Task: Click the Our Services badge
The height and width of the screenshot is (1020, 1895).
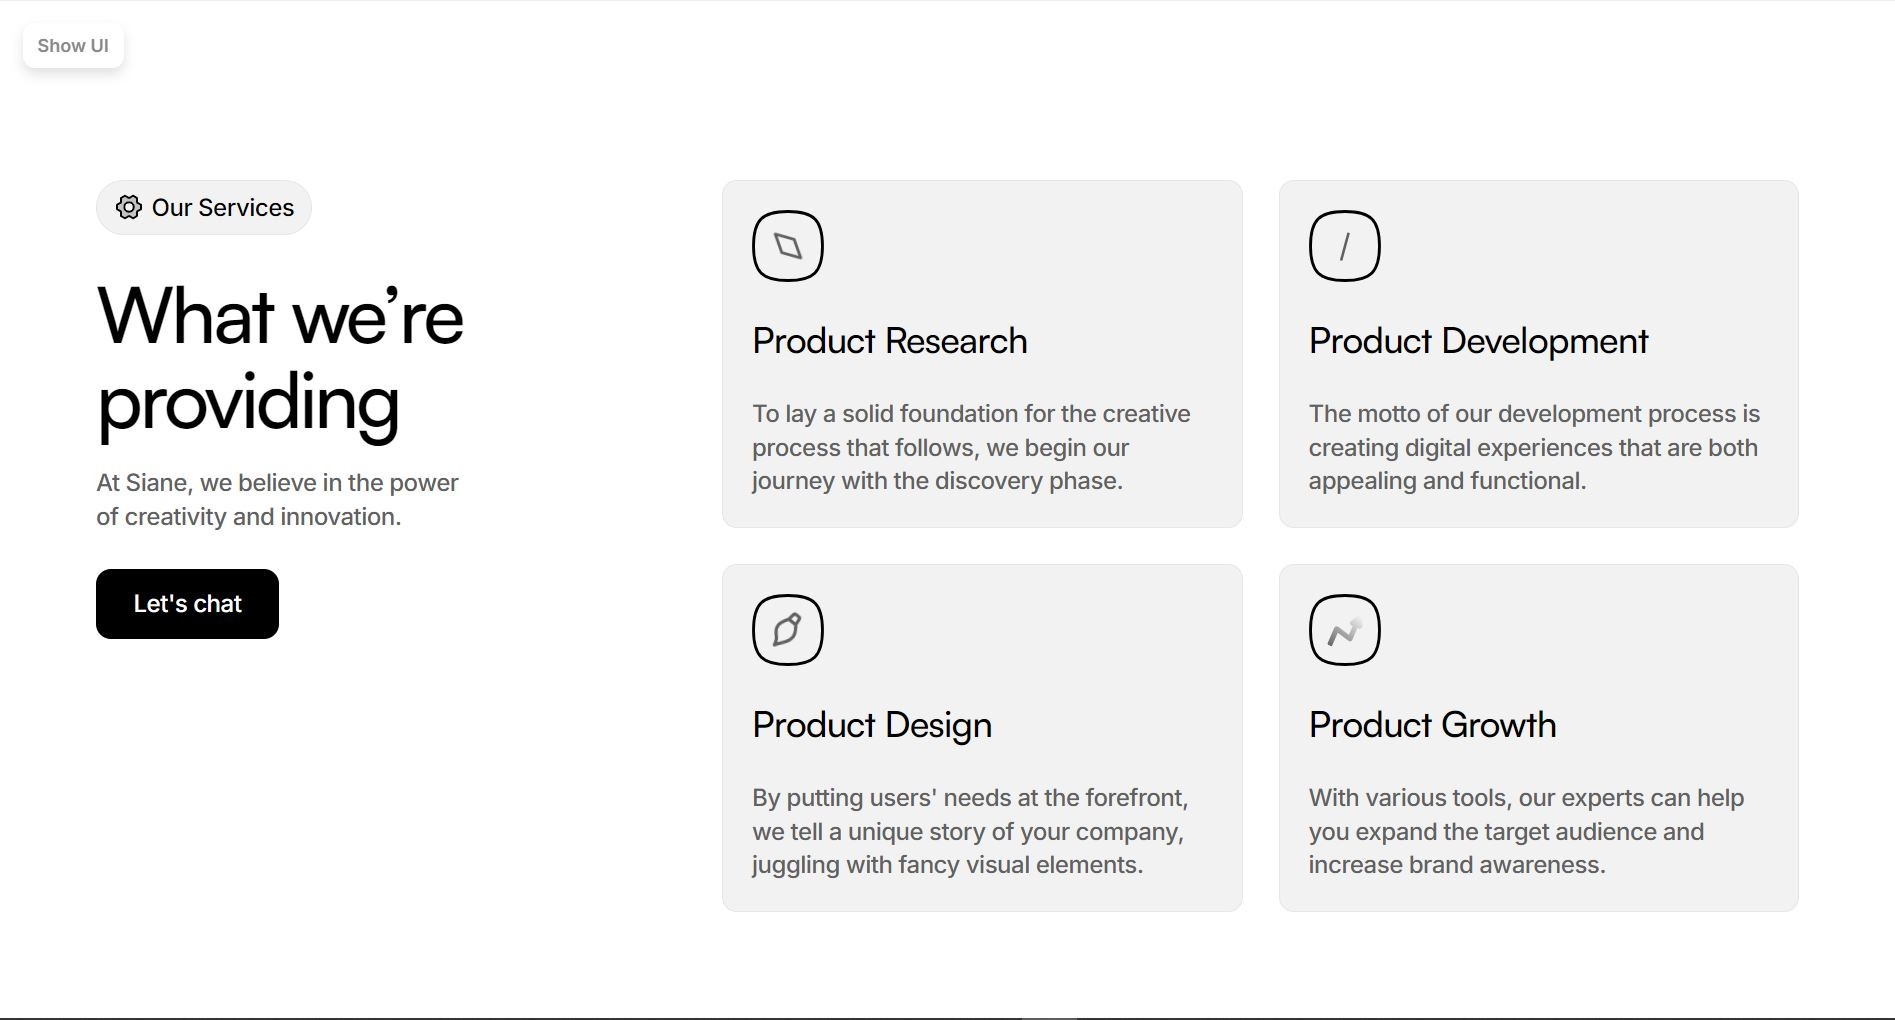Action: (203, 207)
